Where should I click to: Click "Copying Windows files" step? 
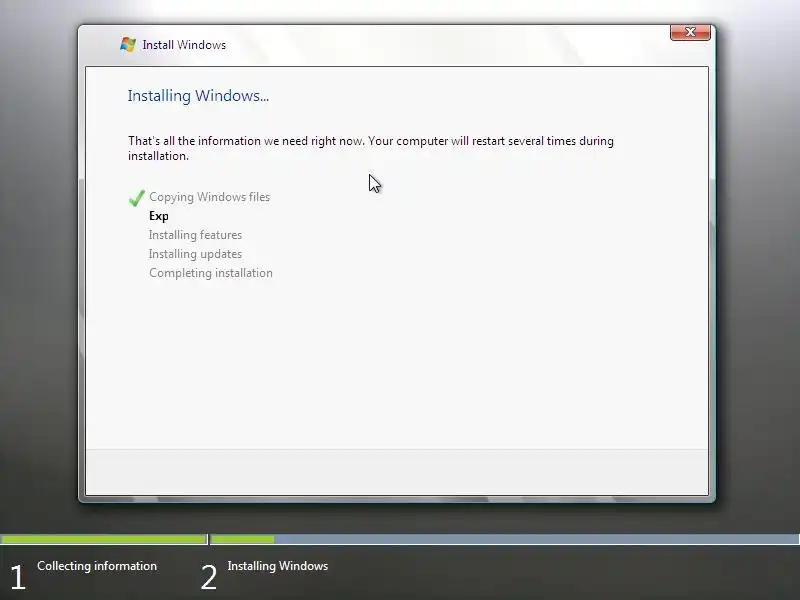click(209, 197)
